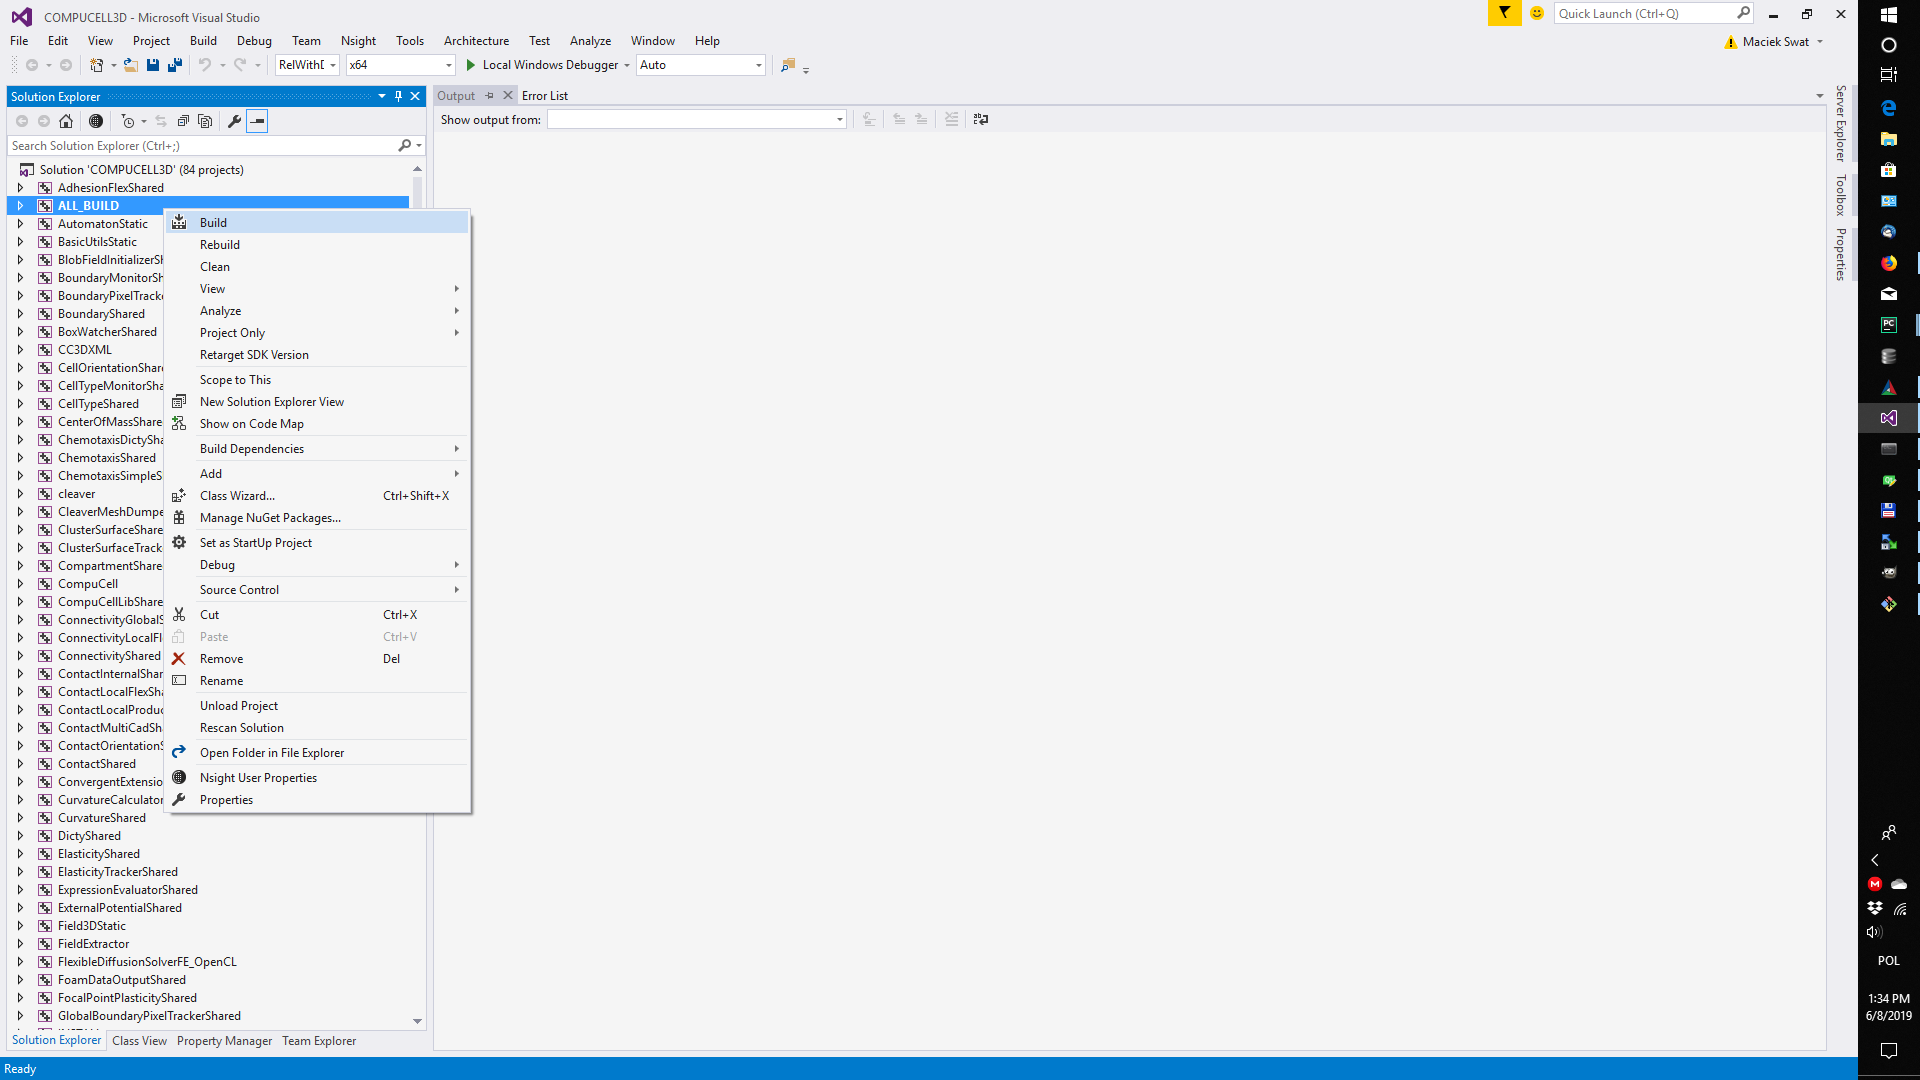Click the Search Solution Explorer field
This screenshot has height=1080, width=1920.
tap(200, 146)
